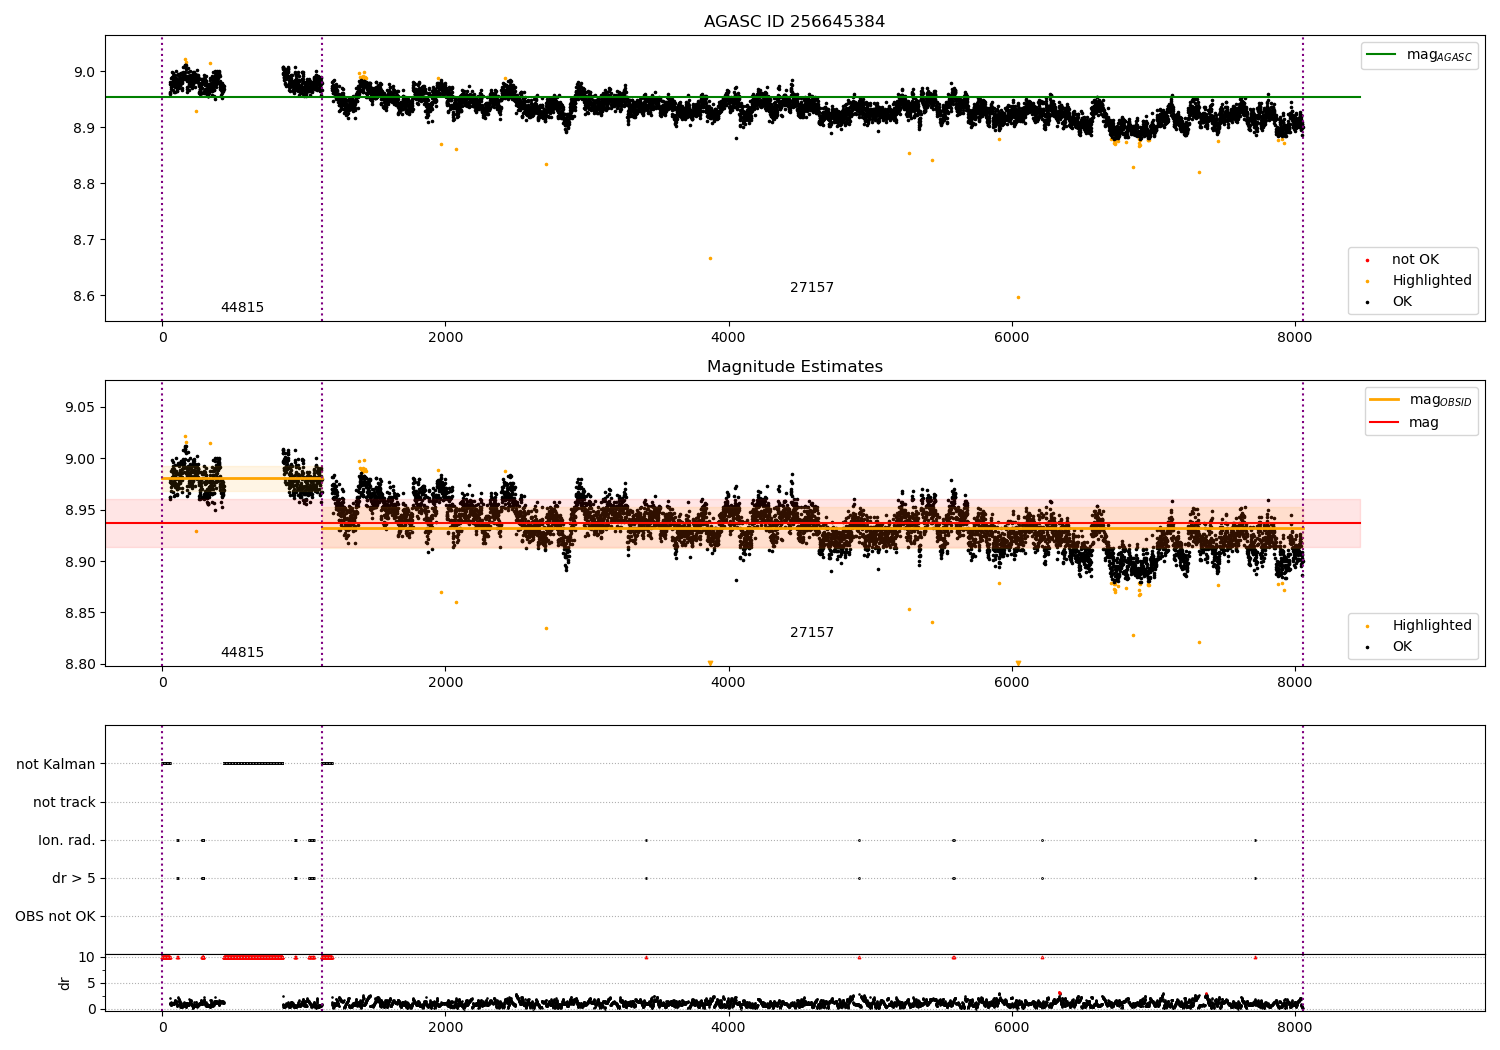The image size is (1500, 1050).
Task: Click y-axis tick 8.80 in middle plot
Action: (x=80, y=665)
